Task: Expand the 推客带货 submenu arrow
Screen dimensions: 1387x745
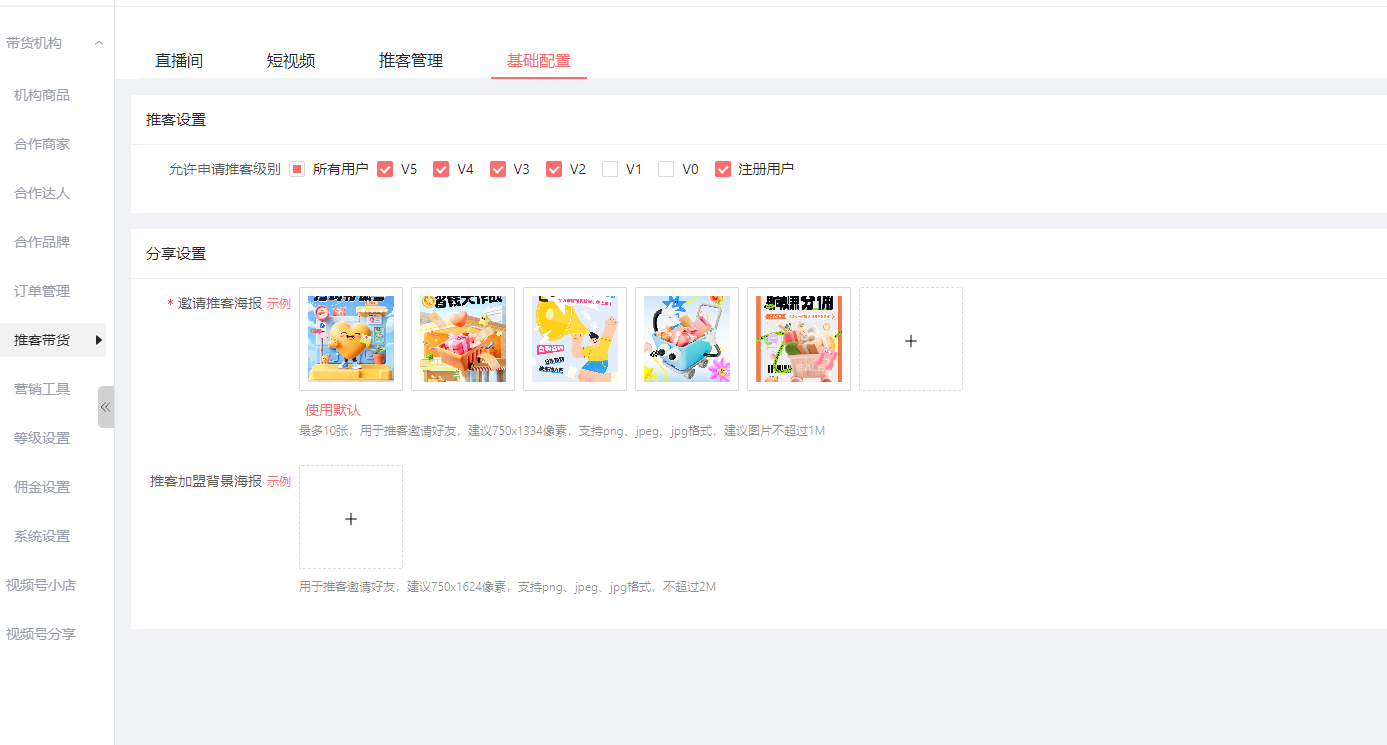Action: pyautogui.click(x=98, y=340)
